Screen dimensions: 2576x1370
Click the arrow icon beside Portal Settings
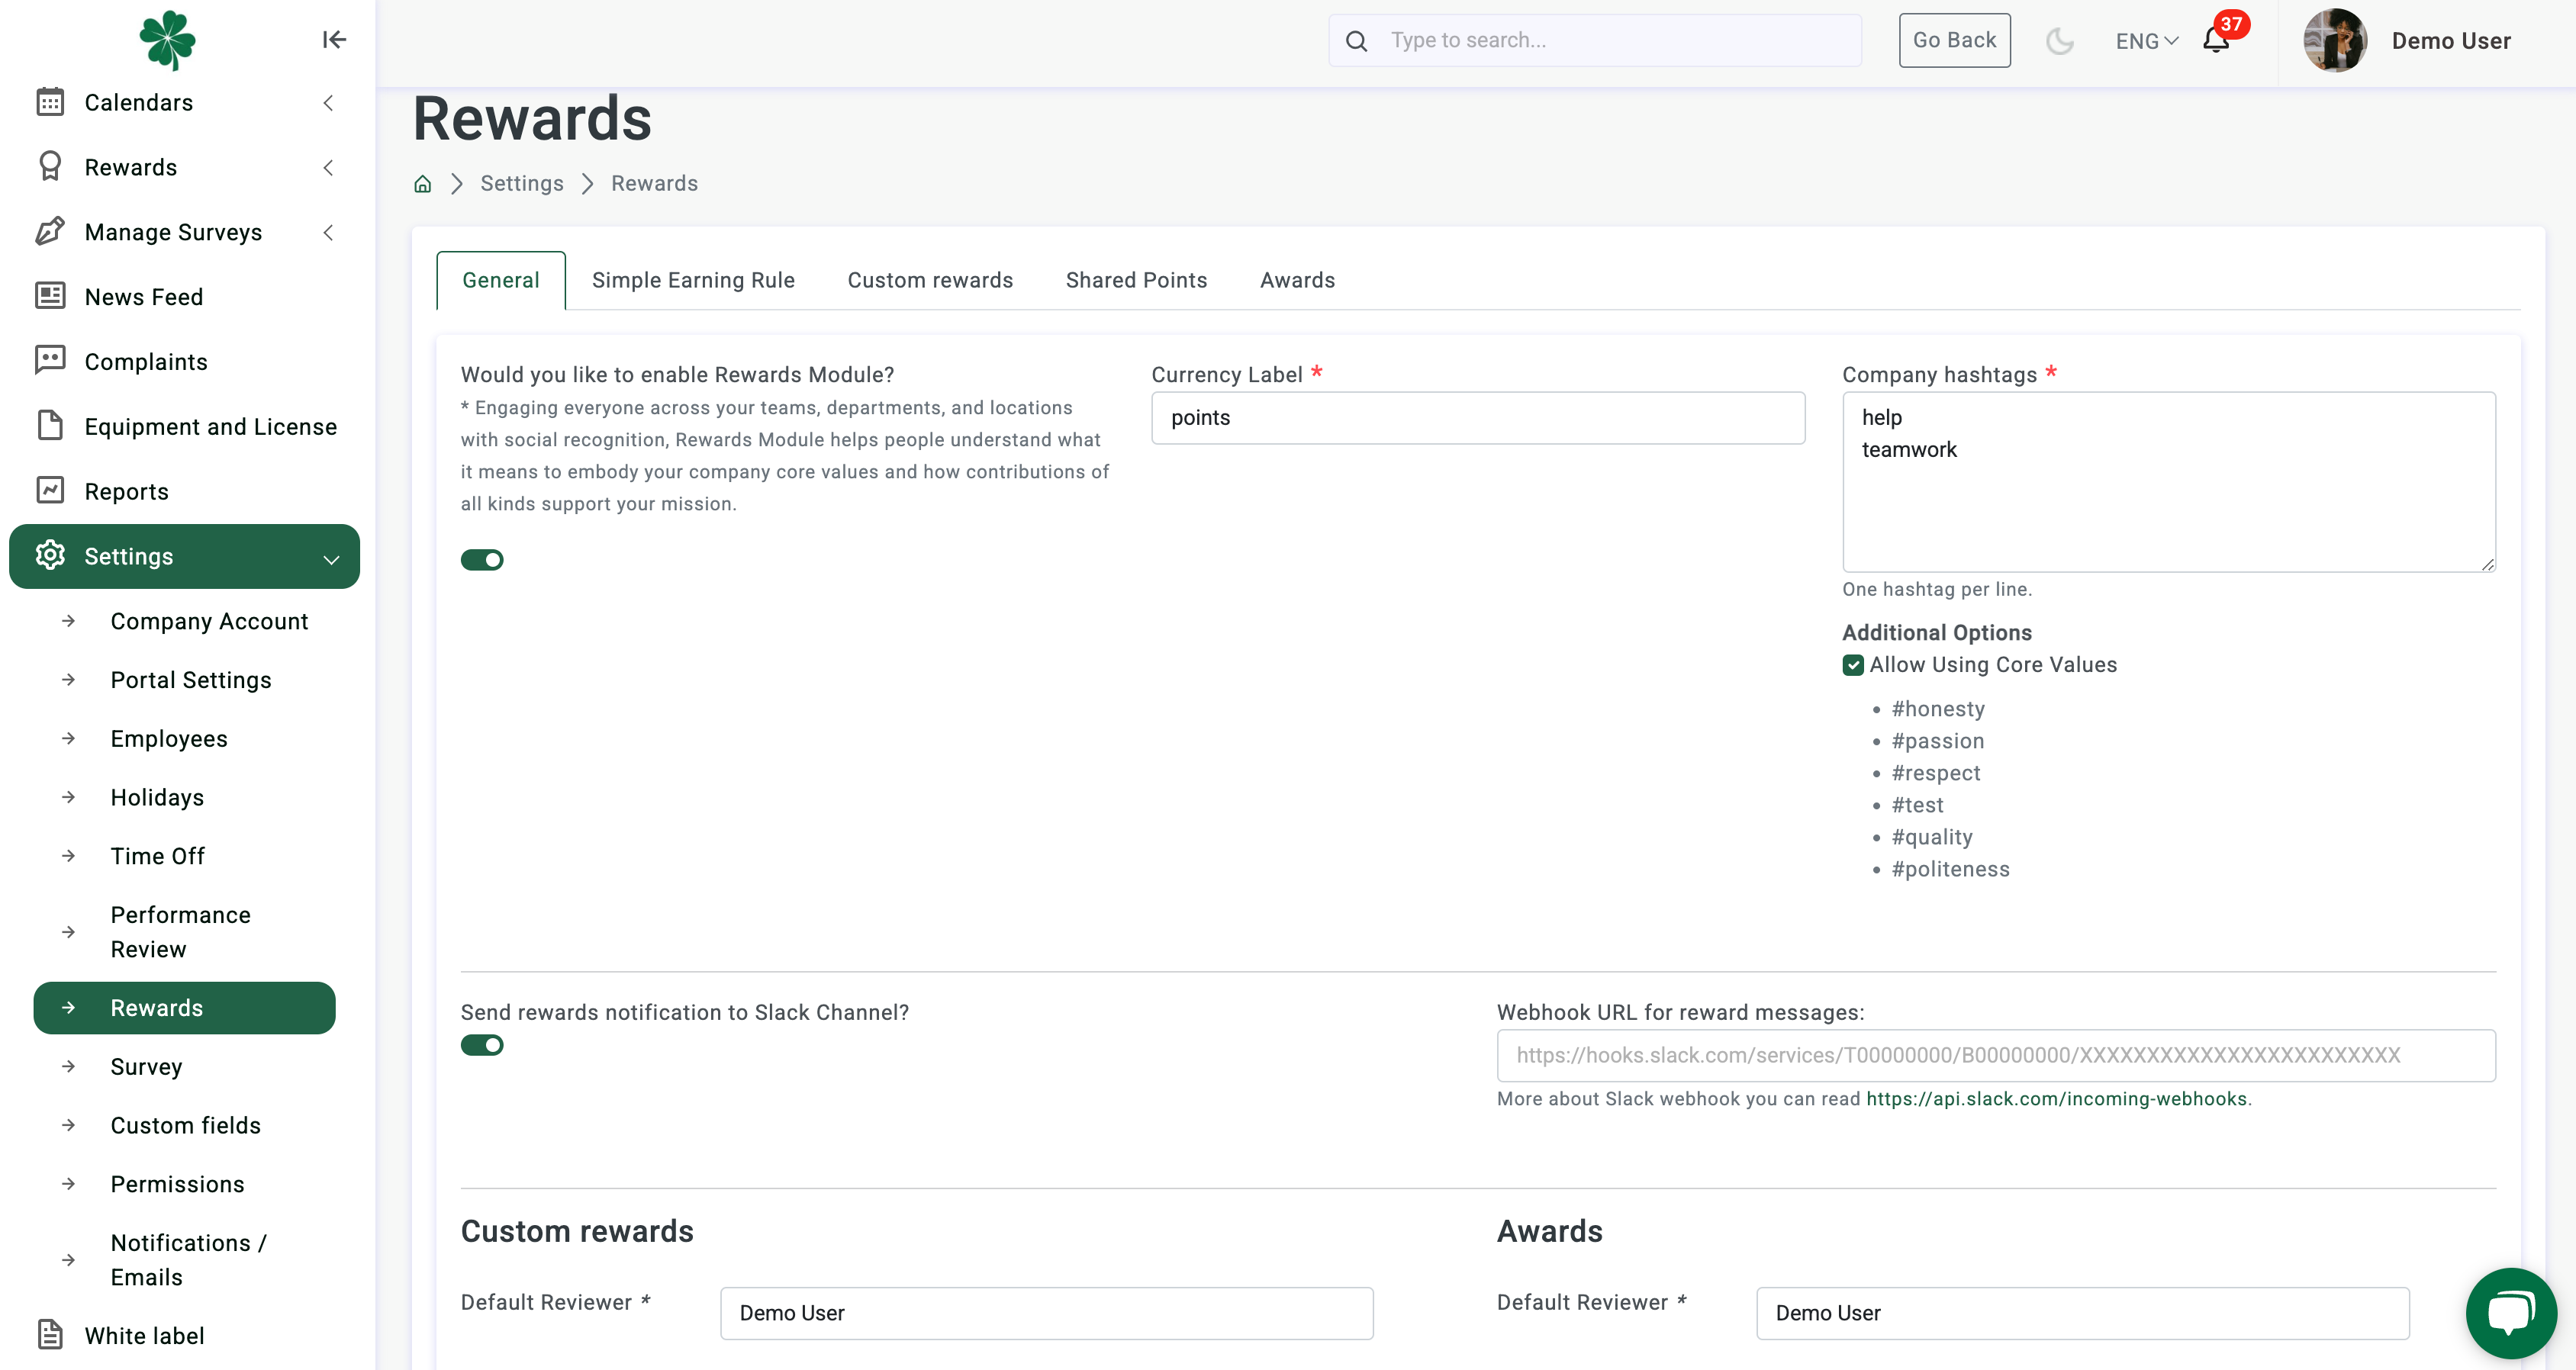tap(68, 680)
